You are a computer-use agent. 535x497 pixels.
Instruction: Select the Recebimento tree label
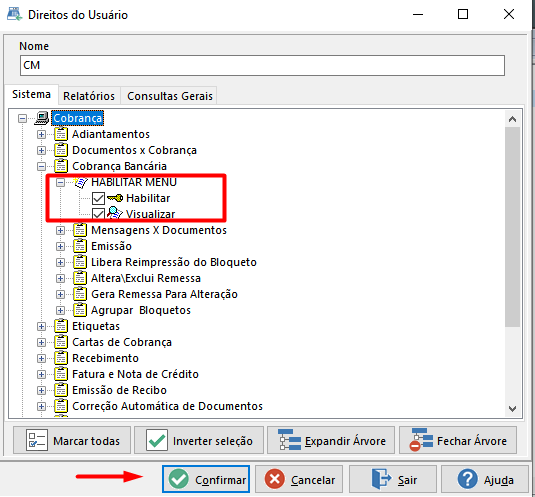tap(105, 359)
